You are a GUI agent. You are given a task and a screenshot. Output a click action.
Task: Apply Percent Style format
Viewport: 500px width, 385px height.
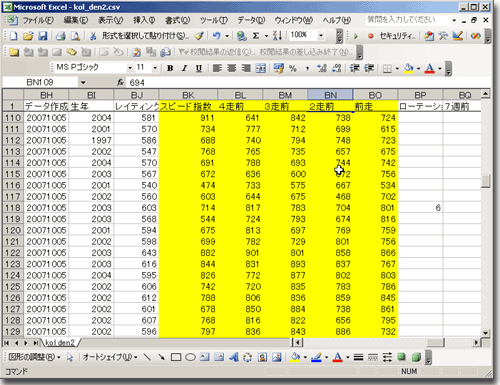[293, 69]
